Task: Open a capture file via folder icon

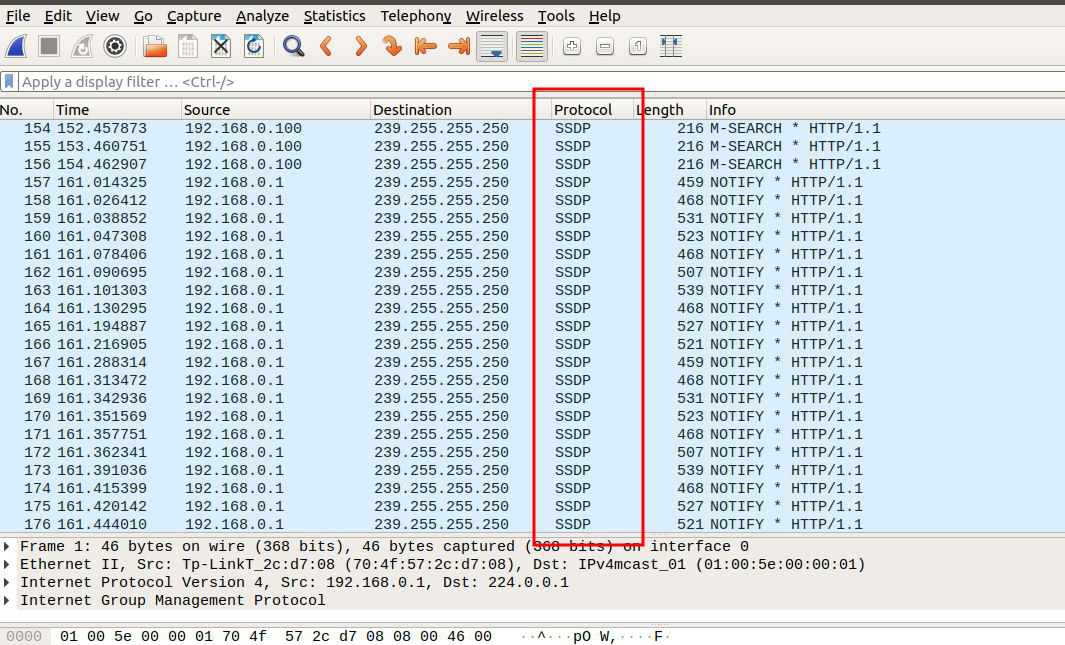Action: tap(155, 46)
